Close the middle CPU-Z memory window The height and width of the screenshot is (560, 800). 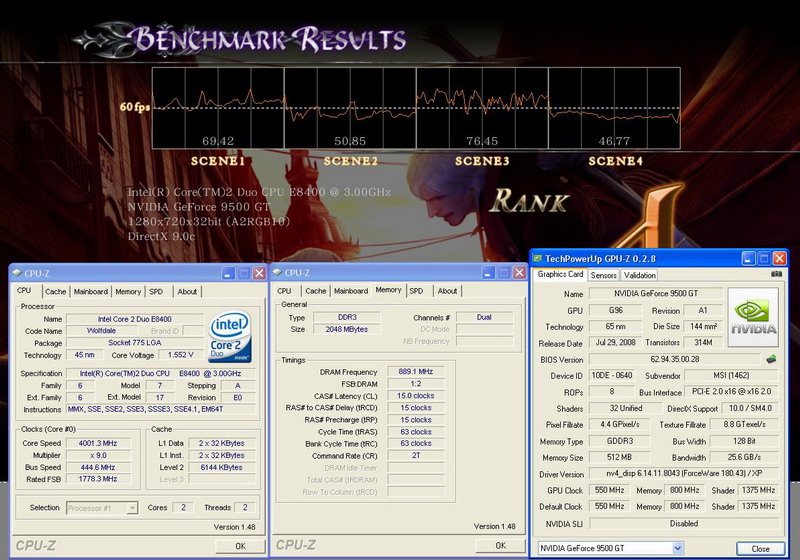tap(519, 272)
